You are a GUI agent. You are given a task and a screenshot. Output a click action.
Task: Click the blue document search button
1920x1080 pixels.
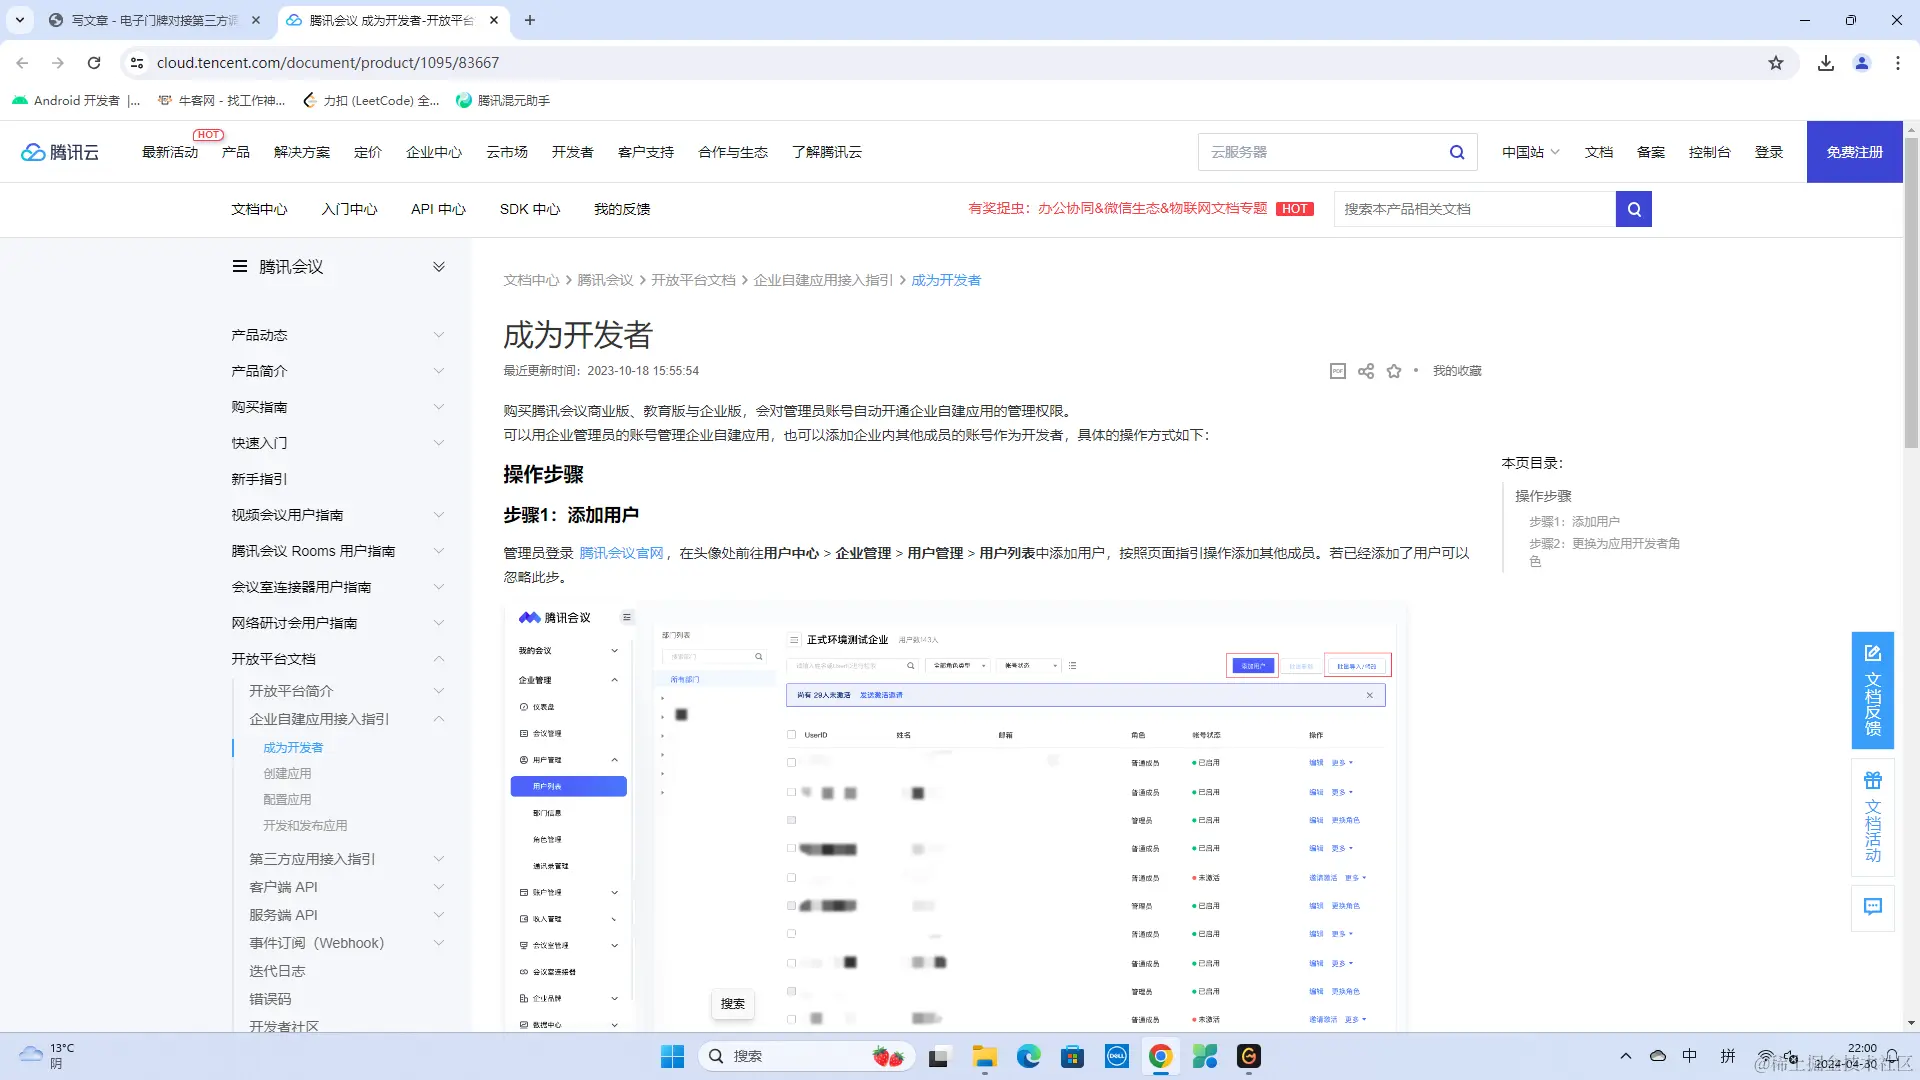pyautogui.click(x=1633, y=209)
